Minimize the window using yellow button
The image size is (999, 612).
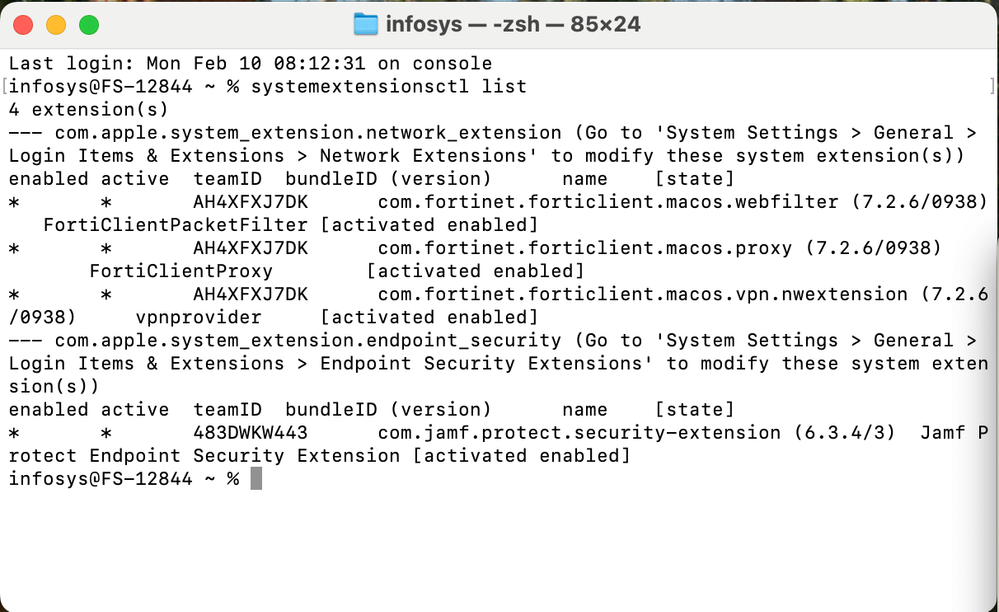coord(56,25)
